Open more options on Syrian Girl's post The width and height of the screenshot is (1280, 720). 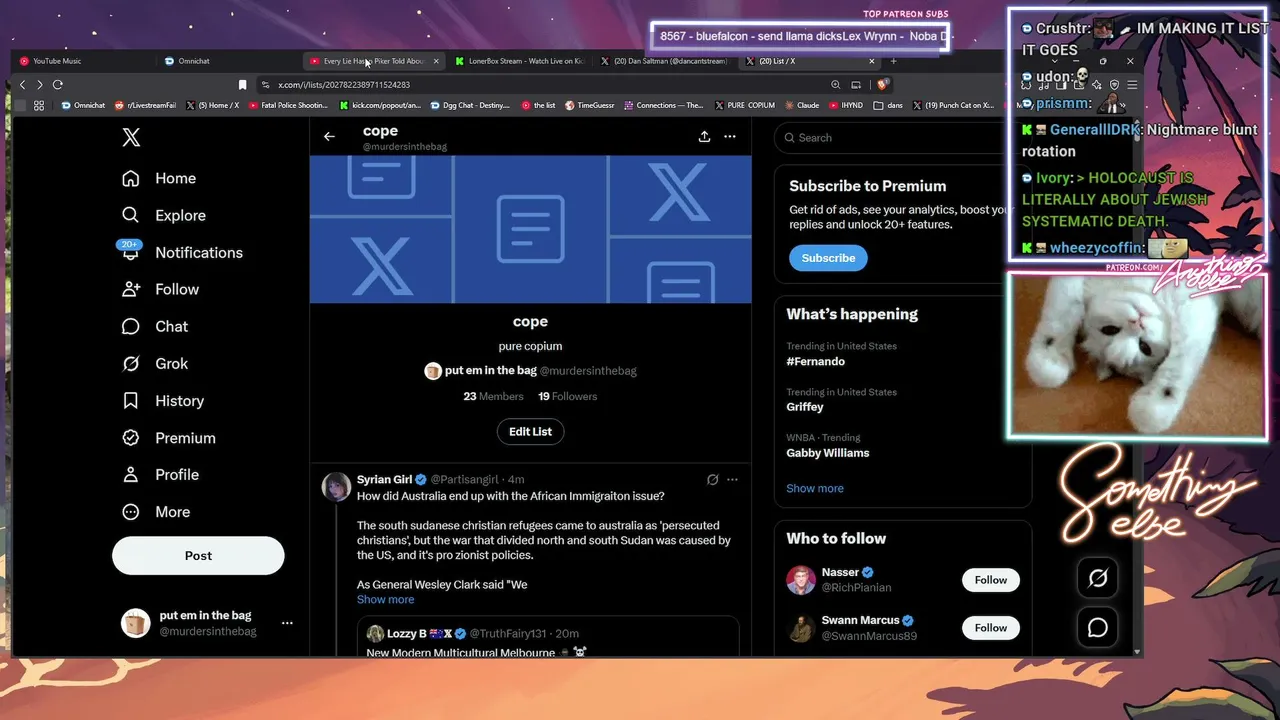pyautogui.click(x=732, y=480)
